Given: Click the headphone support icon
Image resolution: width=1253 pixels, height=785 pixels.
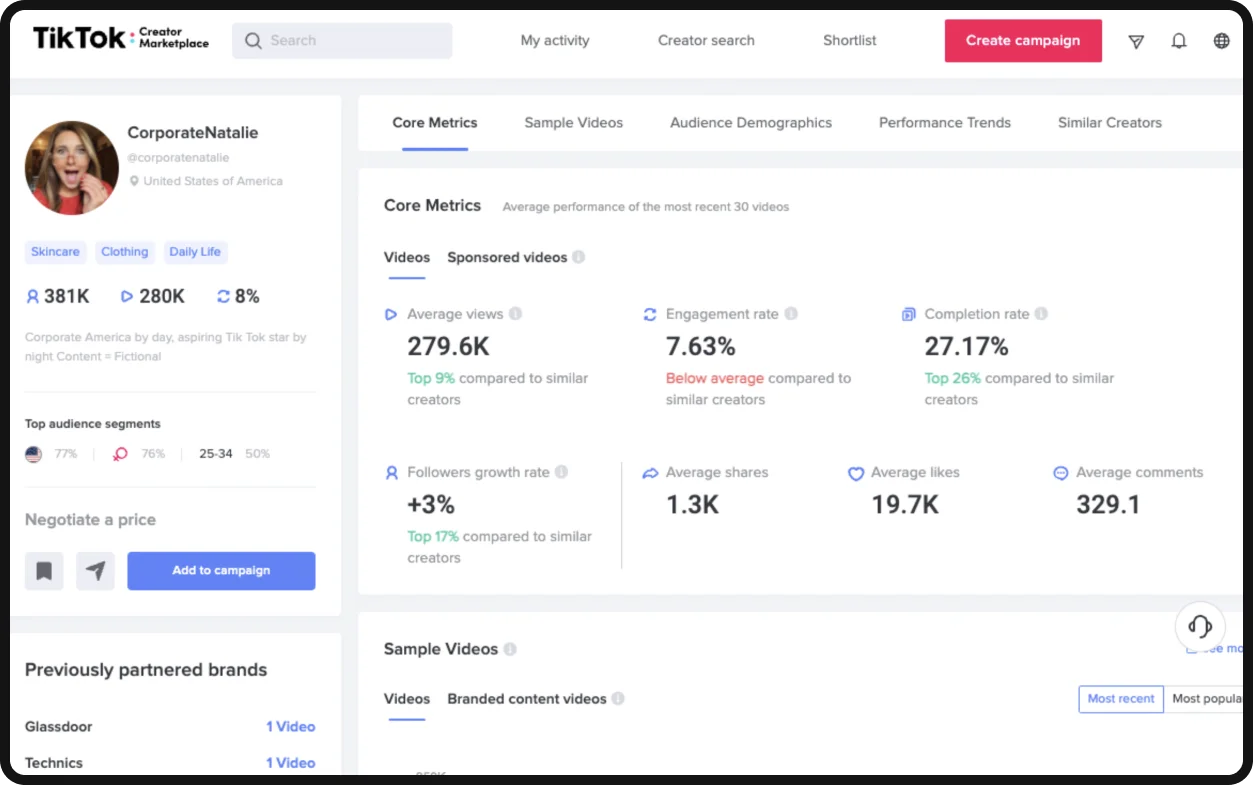Looking at the screenshot, I should click(1199, 626).
